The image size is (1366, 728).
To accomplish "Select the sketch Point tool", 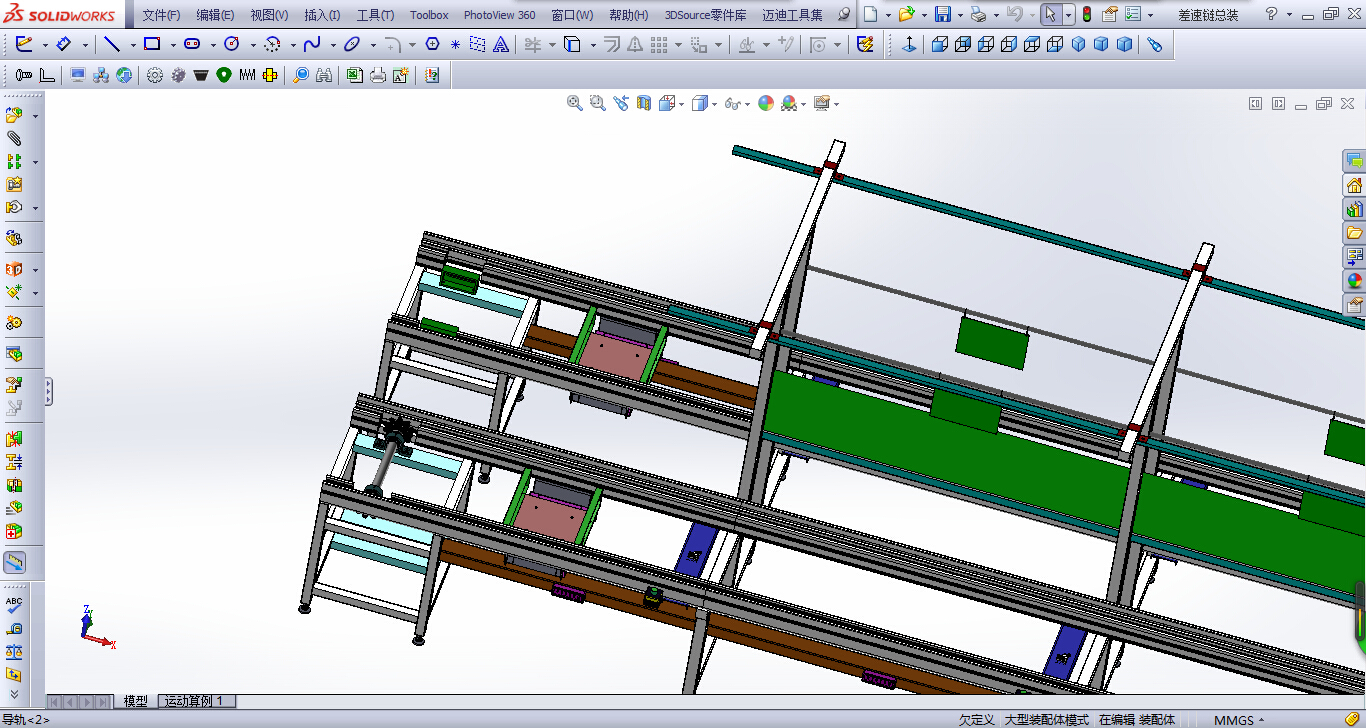I will pos(455,44).
